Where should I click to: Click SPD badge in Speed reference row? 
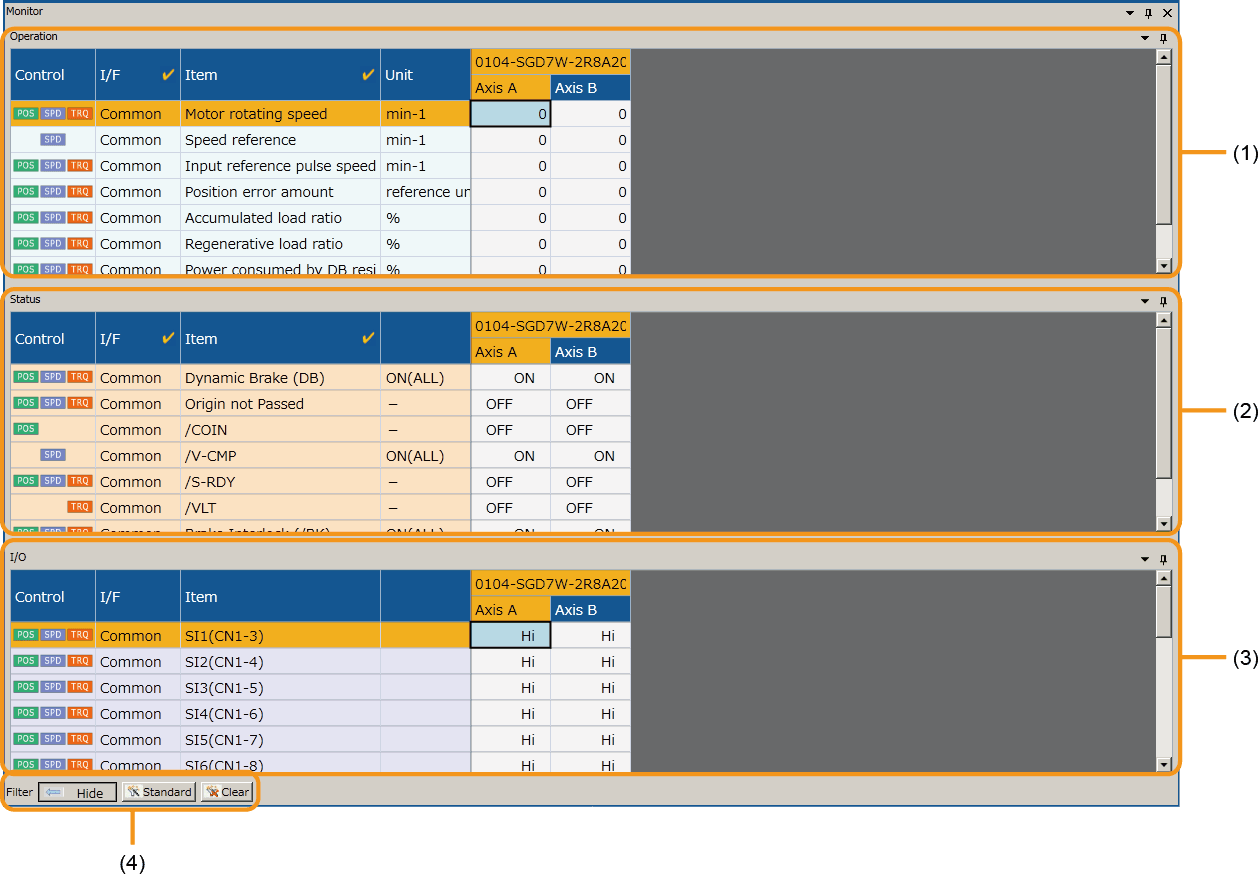click(53, 140)
